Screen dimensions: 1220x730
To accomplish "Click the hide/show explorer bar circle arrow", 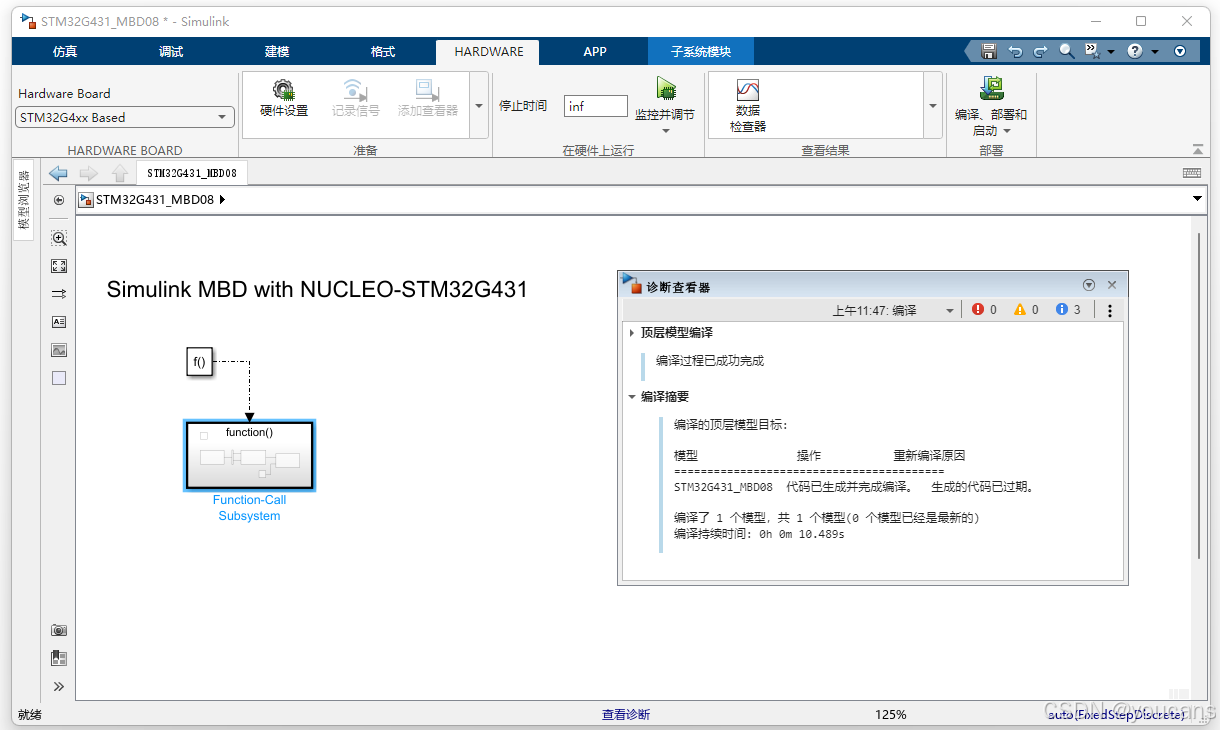I will (59, 200).
